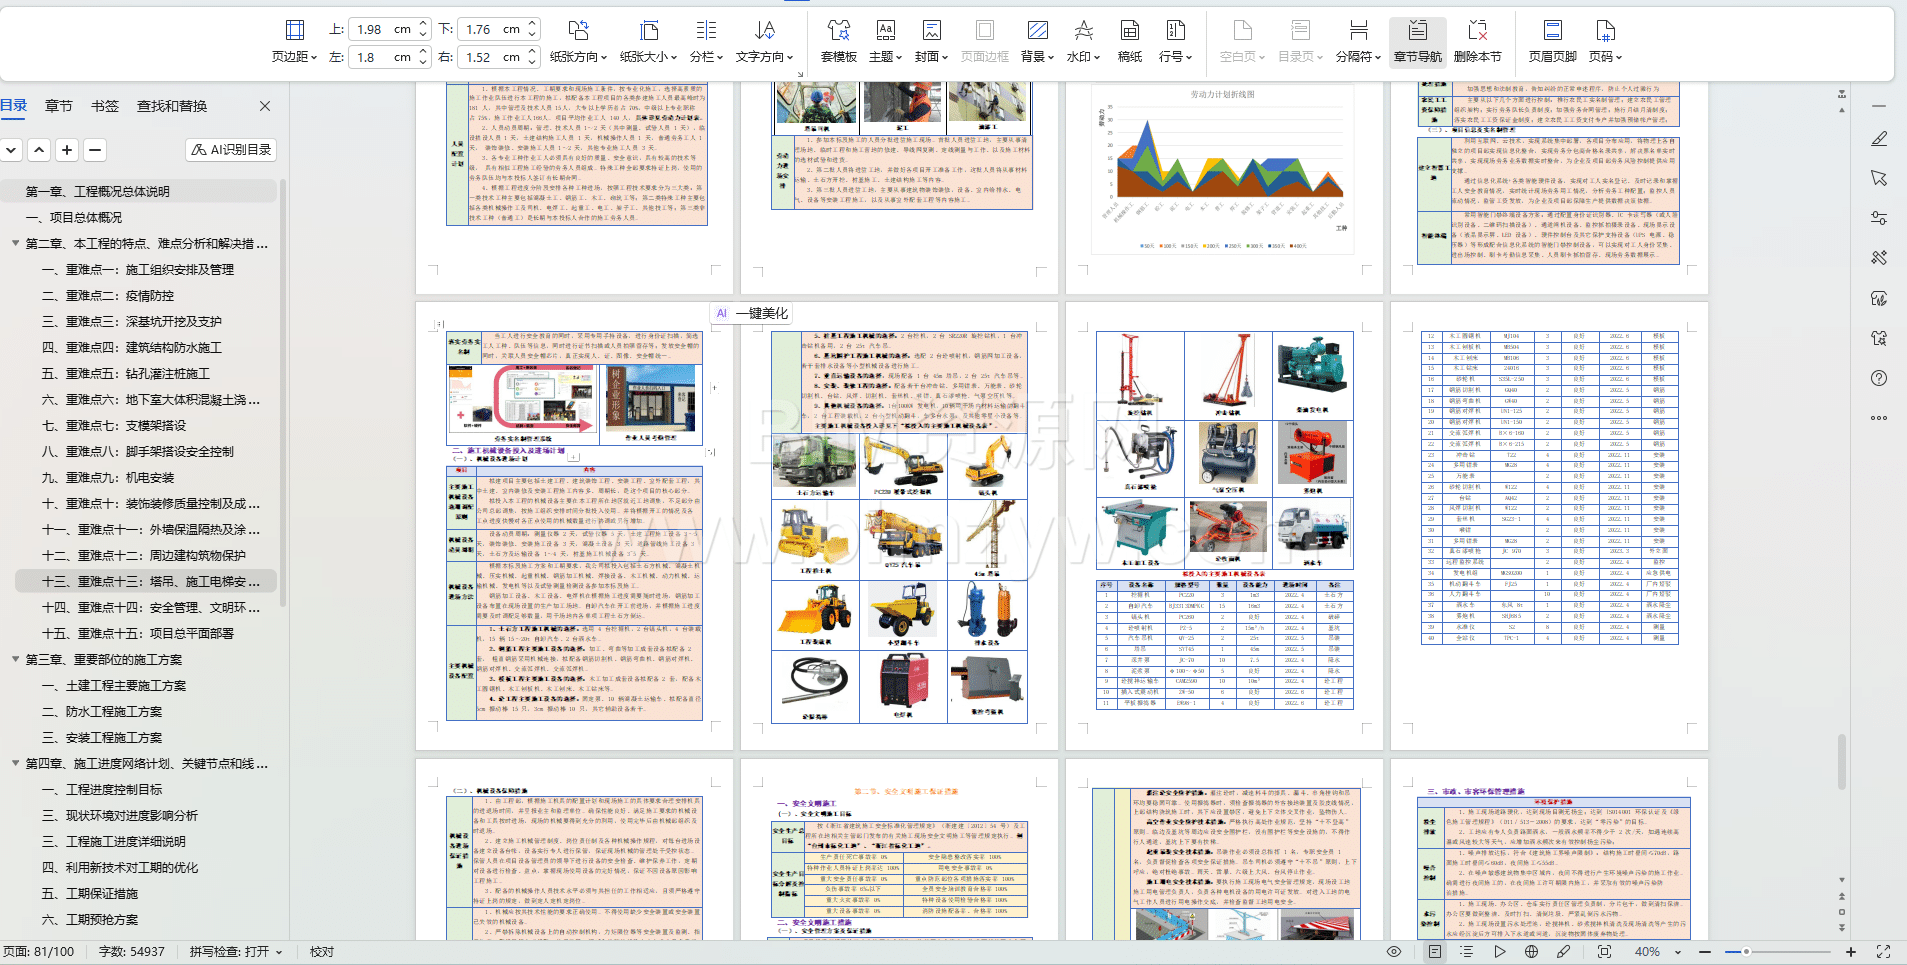The width and height of the screenshot is (1907, 965).
Task: Click the help question mark in right sidebar
Action: [x=1879, y=378]
